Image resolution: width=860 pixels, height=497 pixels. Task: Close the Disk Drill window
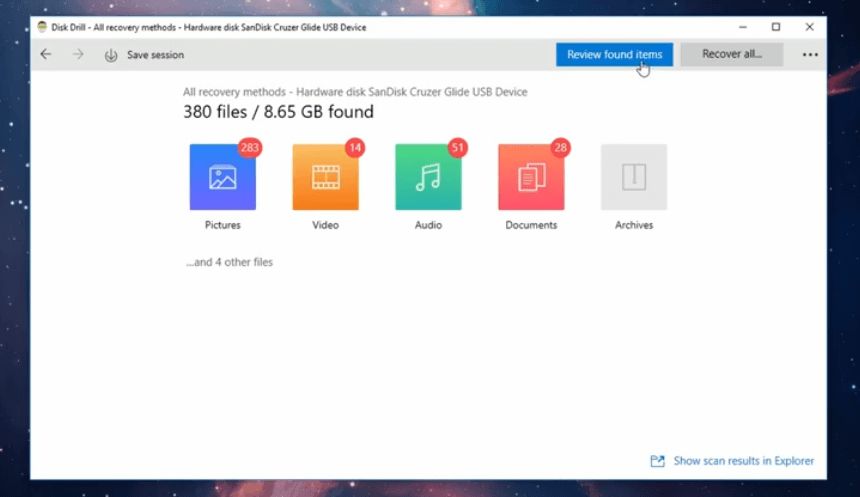click(x=809, y=27)
